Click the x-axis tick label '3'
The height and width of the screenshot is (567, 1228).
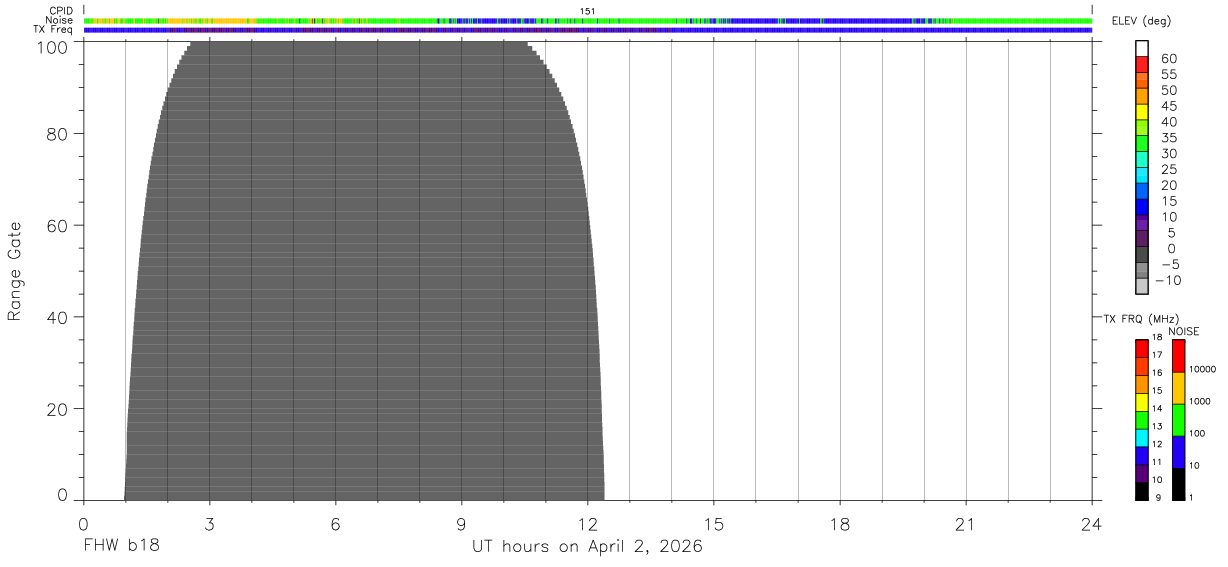click(x=209, y=524)
